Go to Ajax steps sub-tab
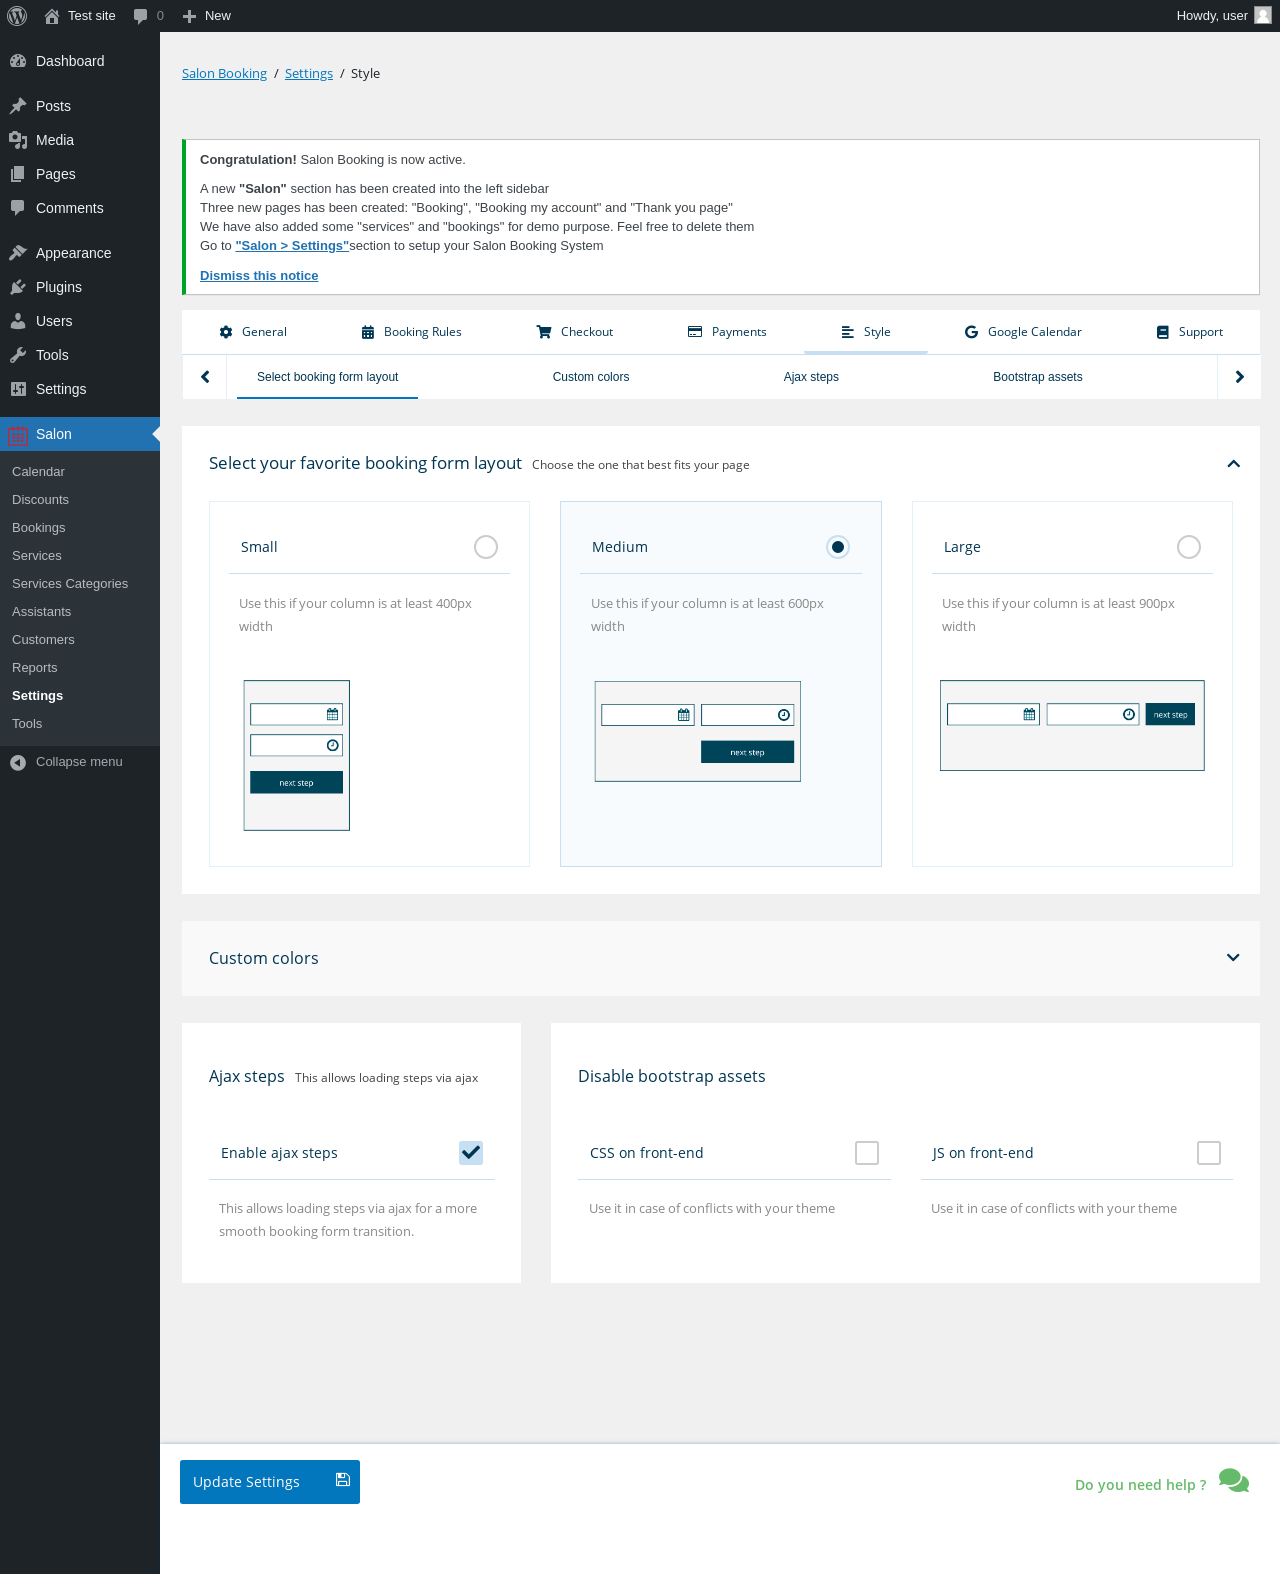Viewport: 1280px width, 1574px height. pyautogui.click(x=811, y=377)
